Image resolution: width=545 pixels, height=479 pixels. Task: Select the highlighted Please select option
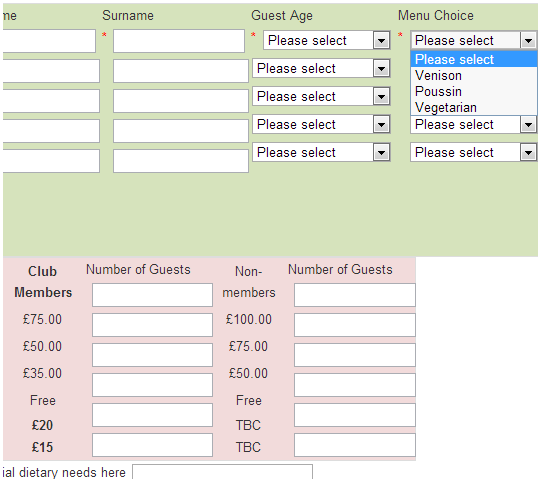tap(474, 59)
